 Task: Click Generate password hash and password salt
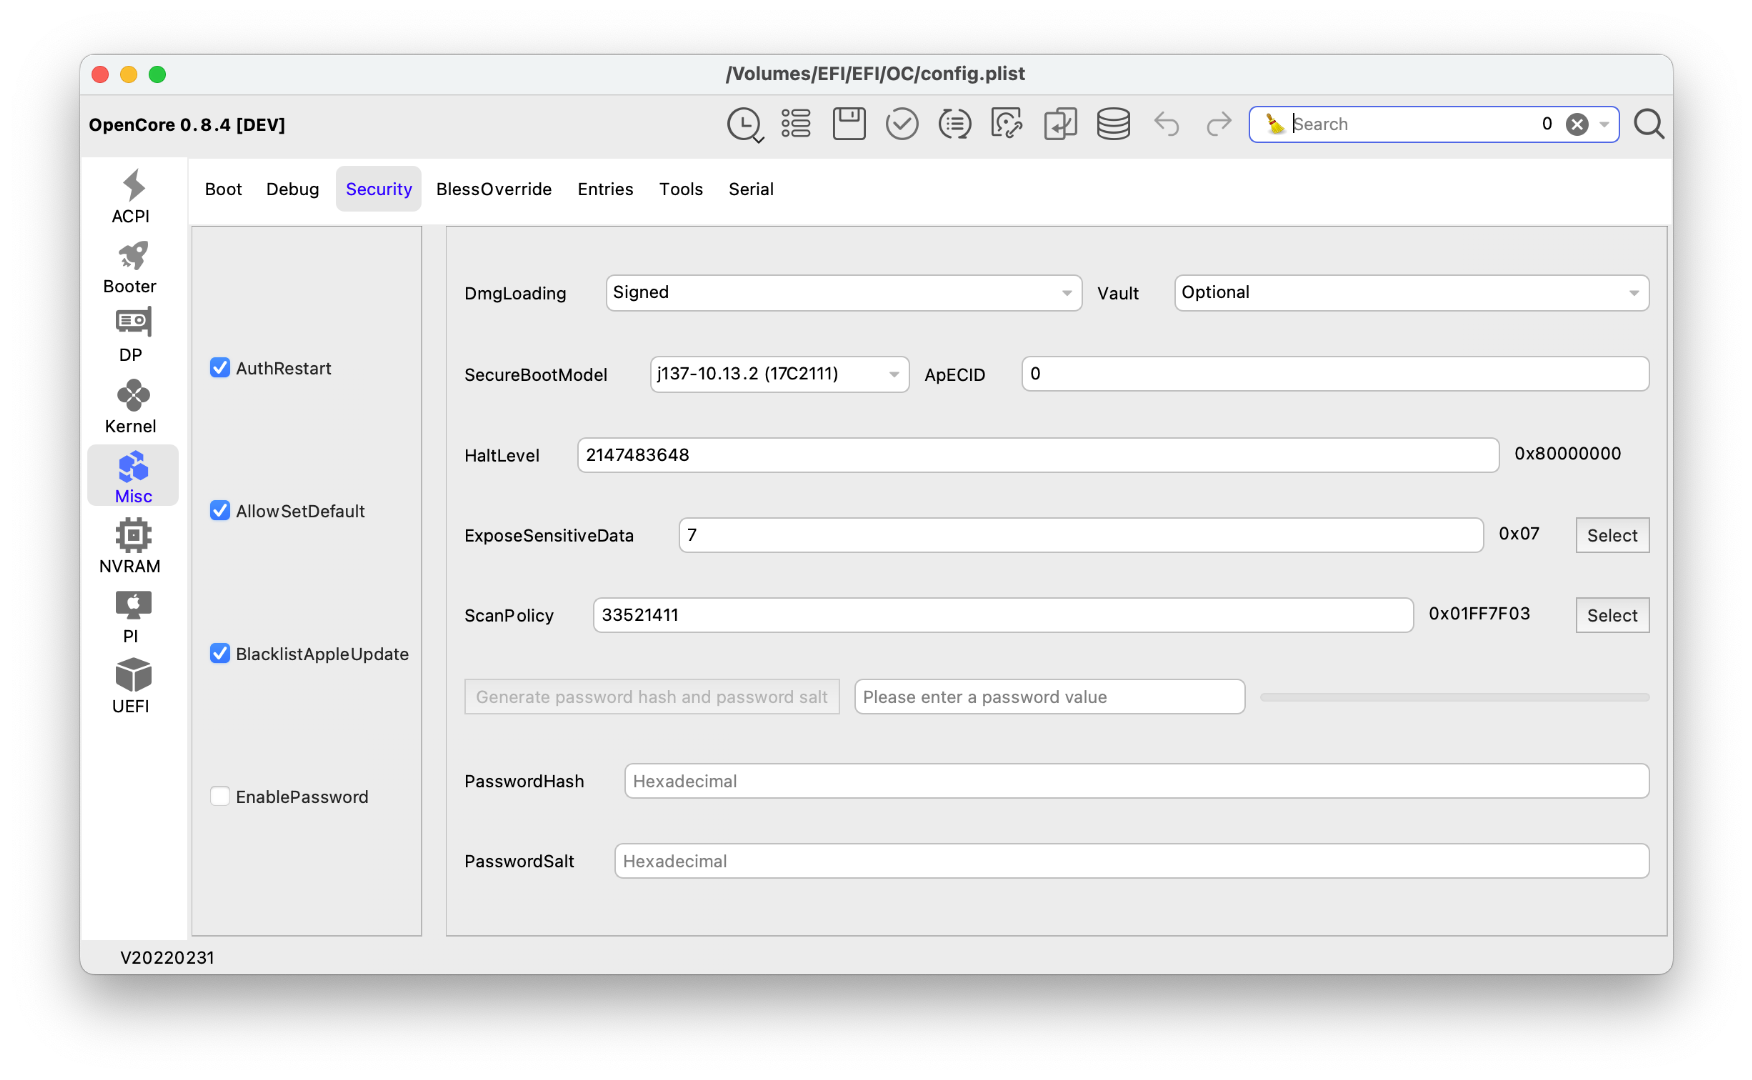[x=652, y=697]
